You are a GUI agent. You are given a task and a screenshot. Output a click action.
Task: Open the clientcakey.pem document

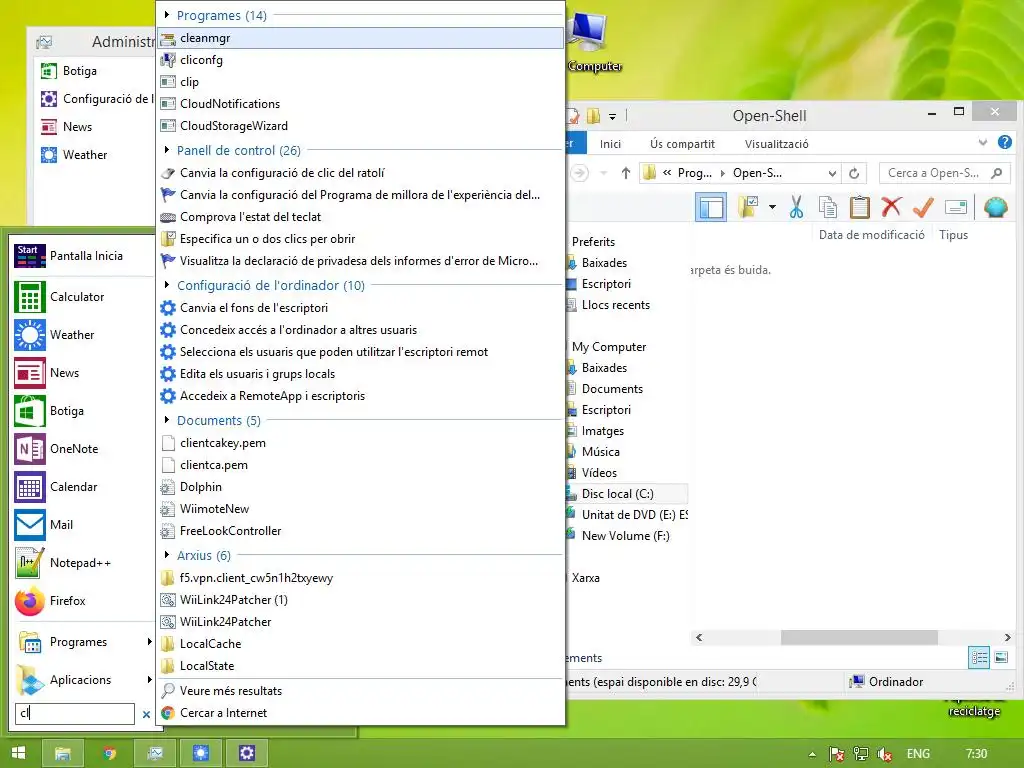click(x=360, y=443)
